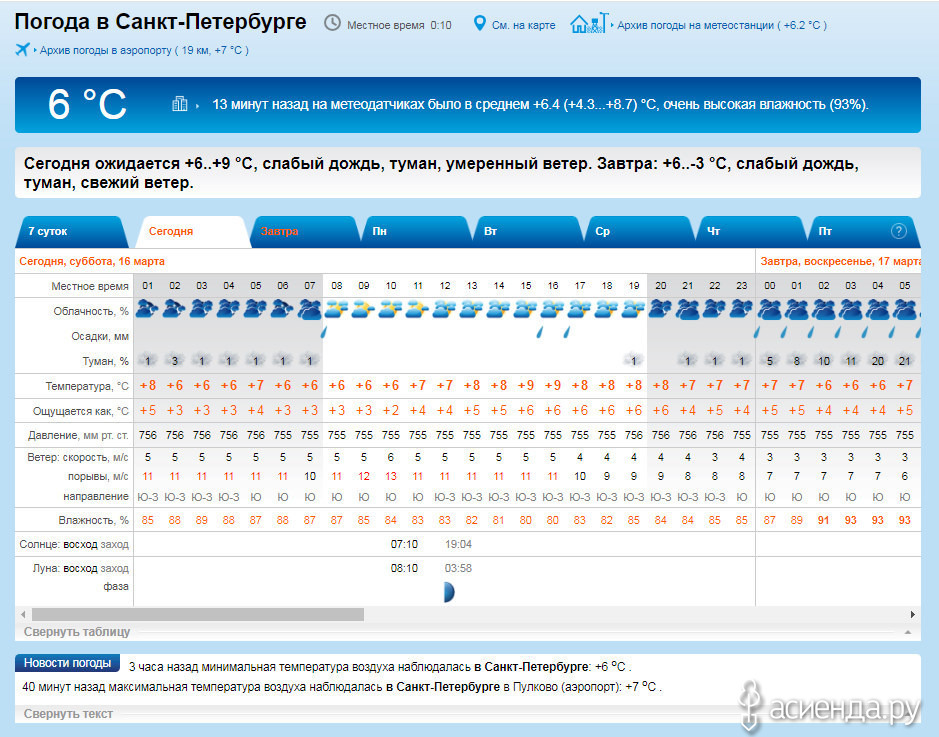Click the weather station house icon
The width and height of the screenshot is (939, 737).
click(589, 23)
